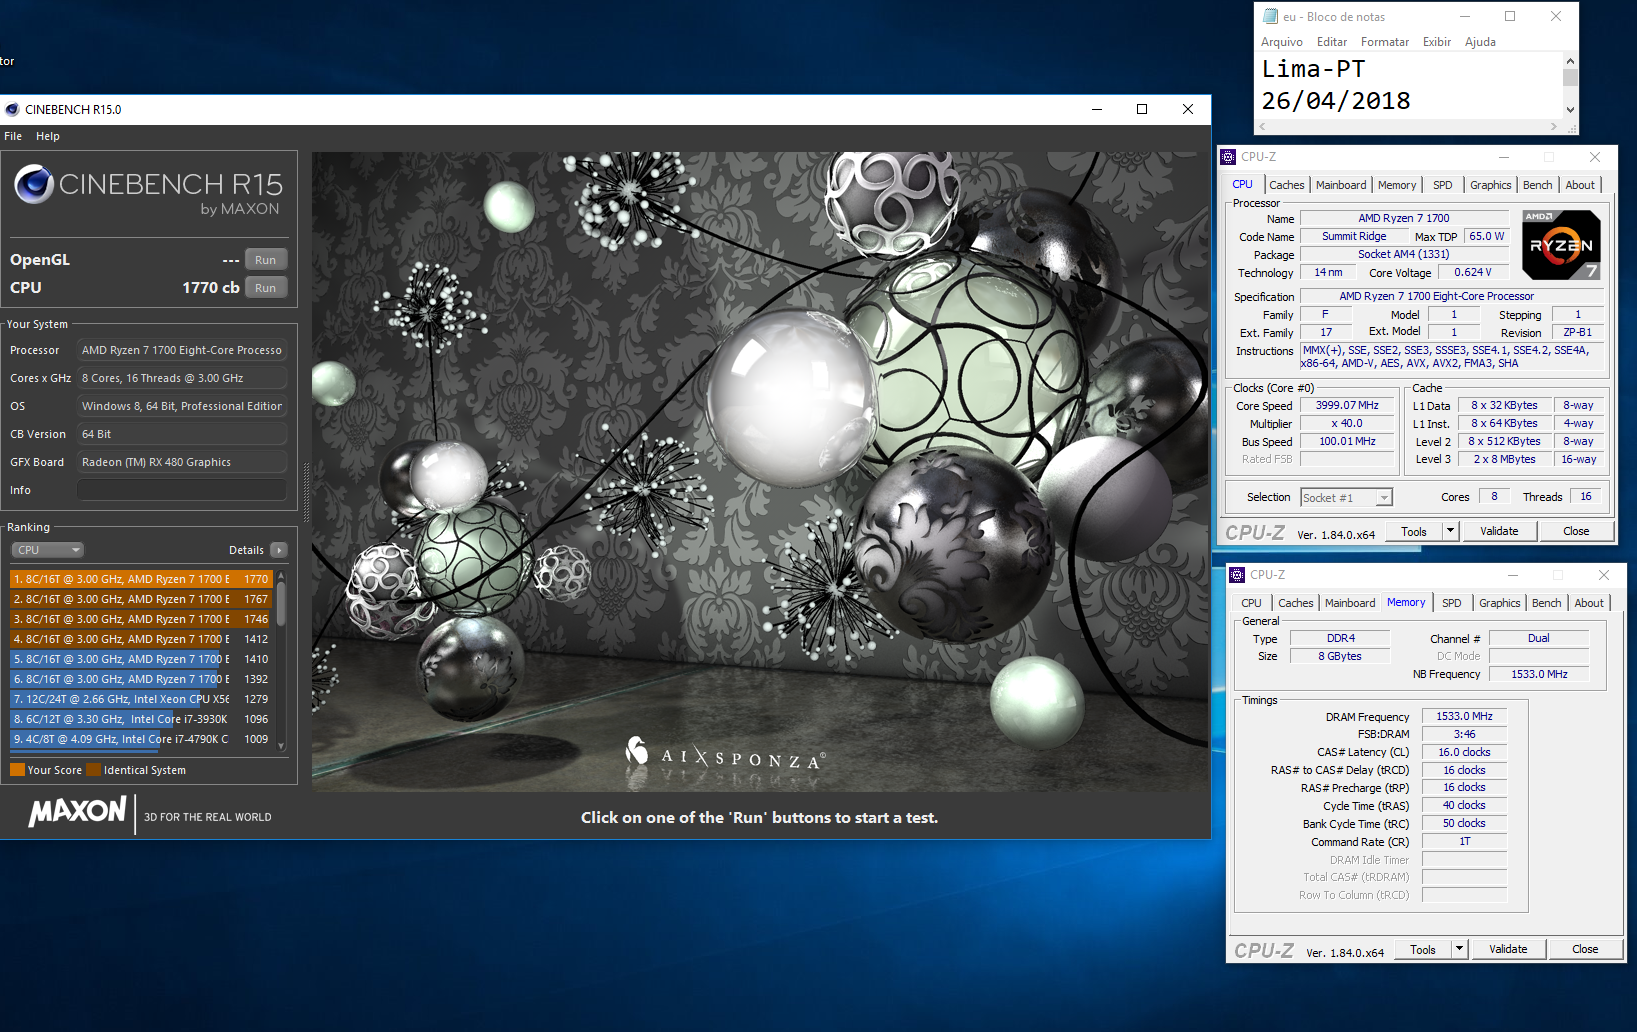This screenshot has width=1637, height=1032.
Task: Open the File menu in Cinebench
Action: tap(13, 136)
